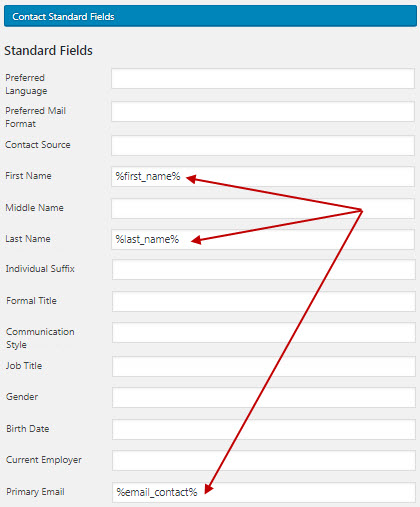The height and width of the screenshot is (507, 420).
Task: Click the Standard Fields section heading
Action: (x=48, y=51)
